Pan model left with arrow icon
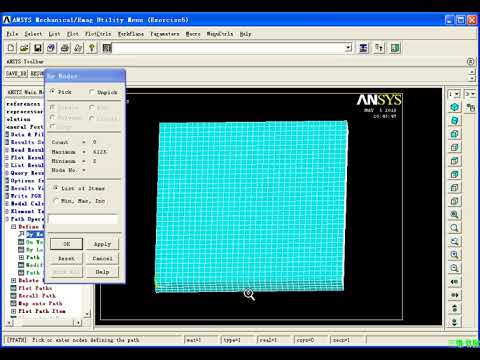This screenshot has width=480, height=360. tap(454, 282)
